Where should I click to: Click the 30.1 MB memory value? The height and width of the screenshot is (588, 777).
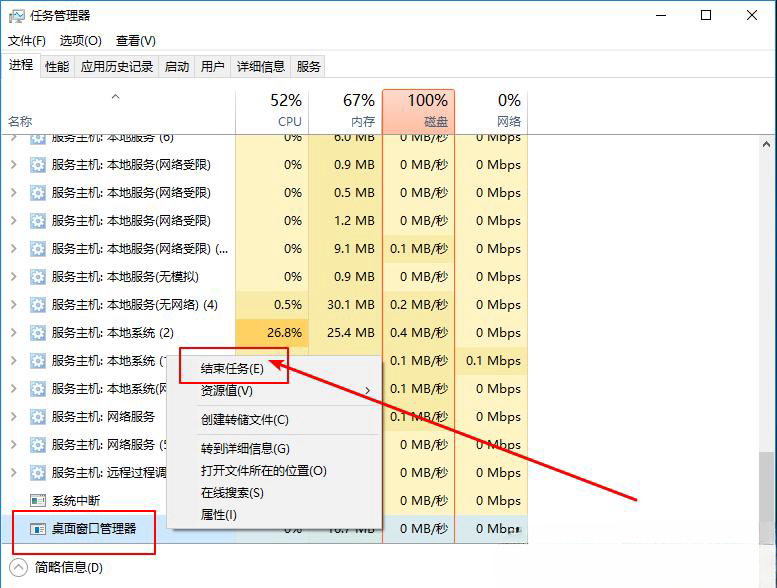pyautogui.click(x=350, y=305)
